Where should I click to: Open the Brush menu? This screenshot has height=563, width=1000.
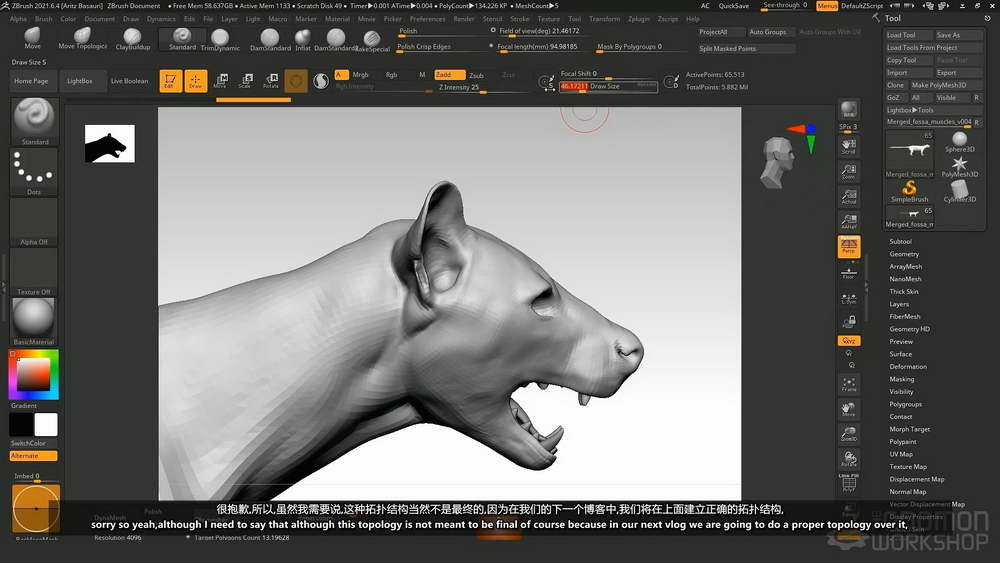point(43,18)
